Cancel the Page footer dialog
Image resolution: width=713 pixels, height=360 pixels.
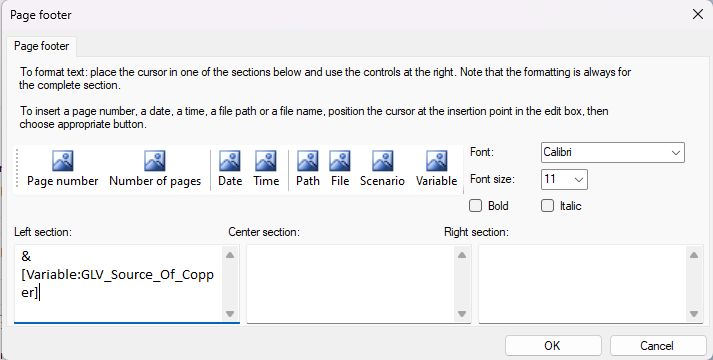[x=658, y=346]
